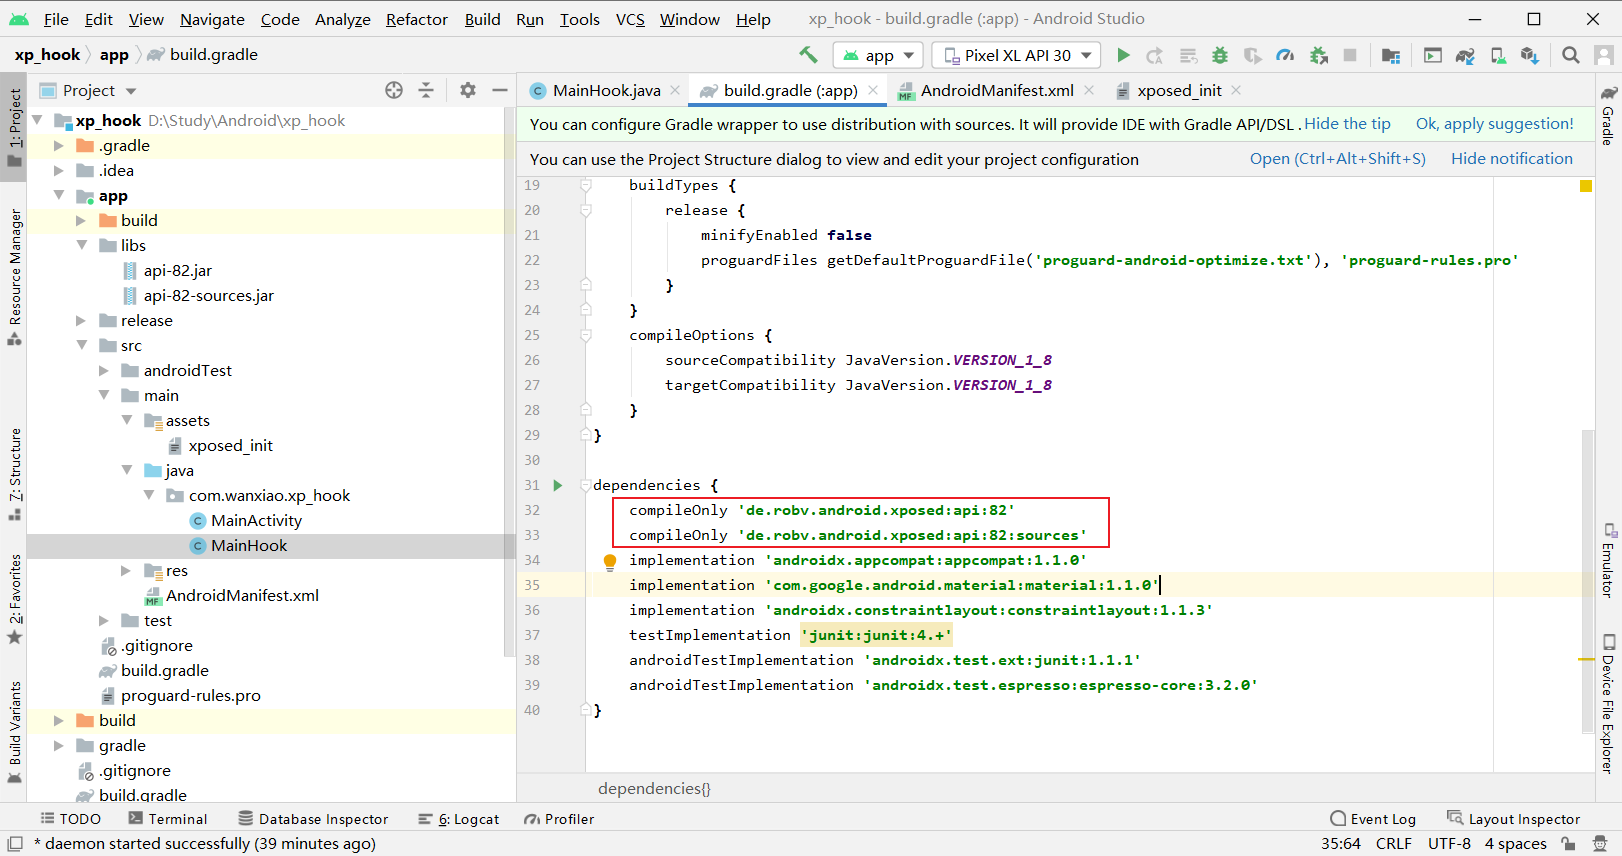Open the Refactor menu
The width and height of the screenshot is (1622, 856).
tap(417, 19)
